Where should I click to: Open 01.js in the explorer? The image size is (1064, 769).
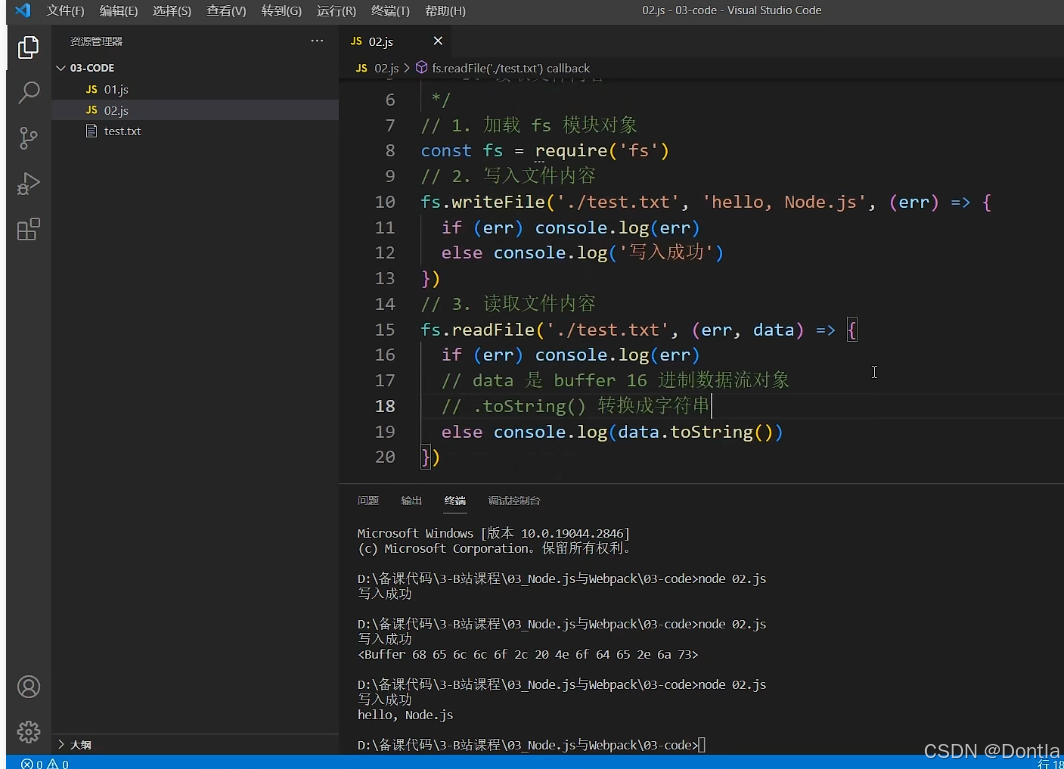pyautogui.click(x=195, y=89)
